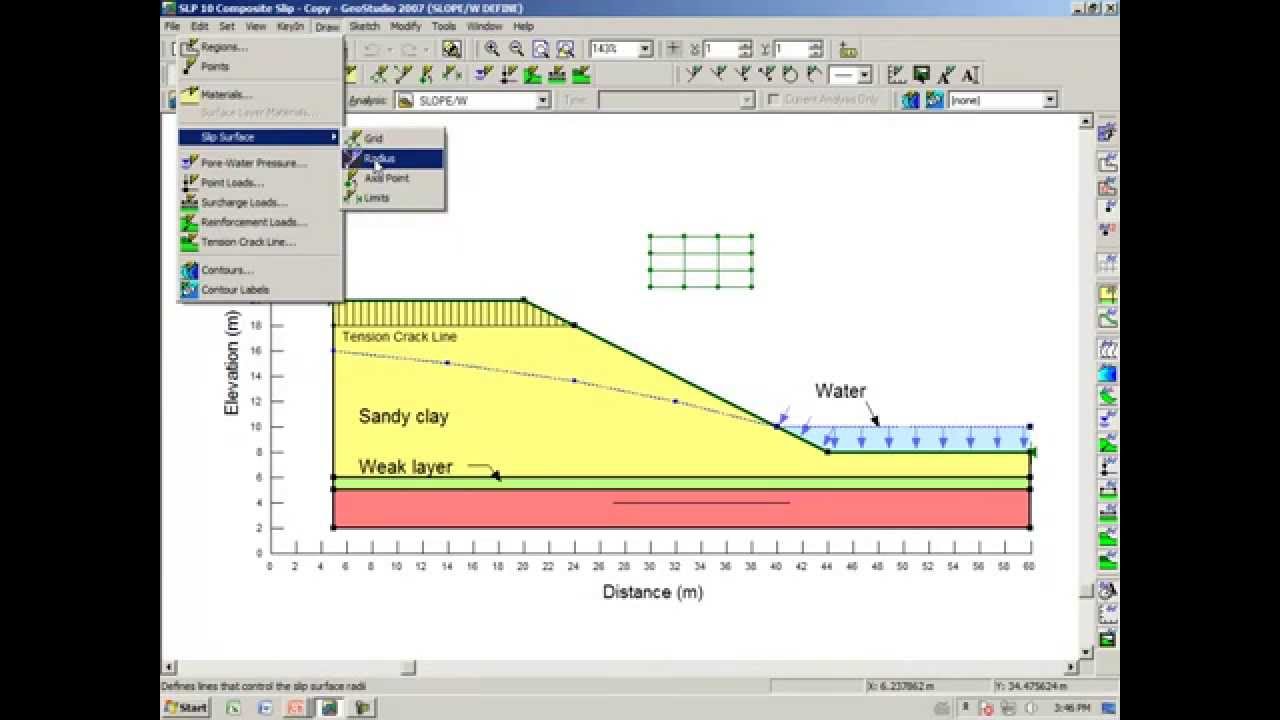Increase the X scale stepper
Image resolution: width=1280 pixels, height=720 pixels.
tap(745, 45)
